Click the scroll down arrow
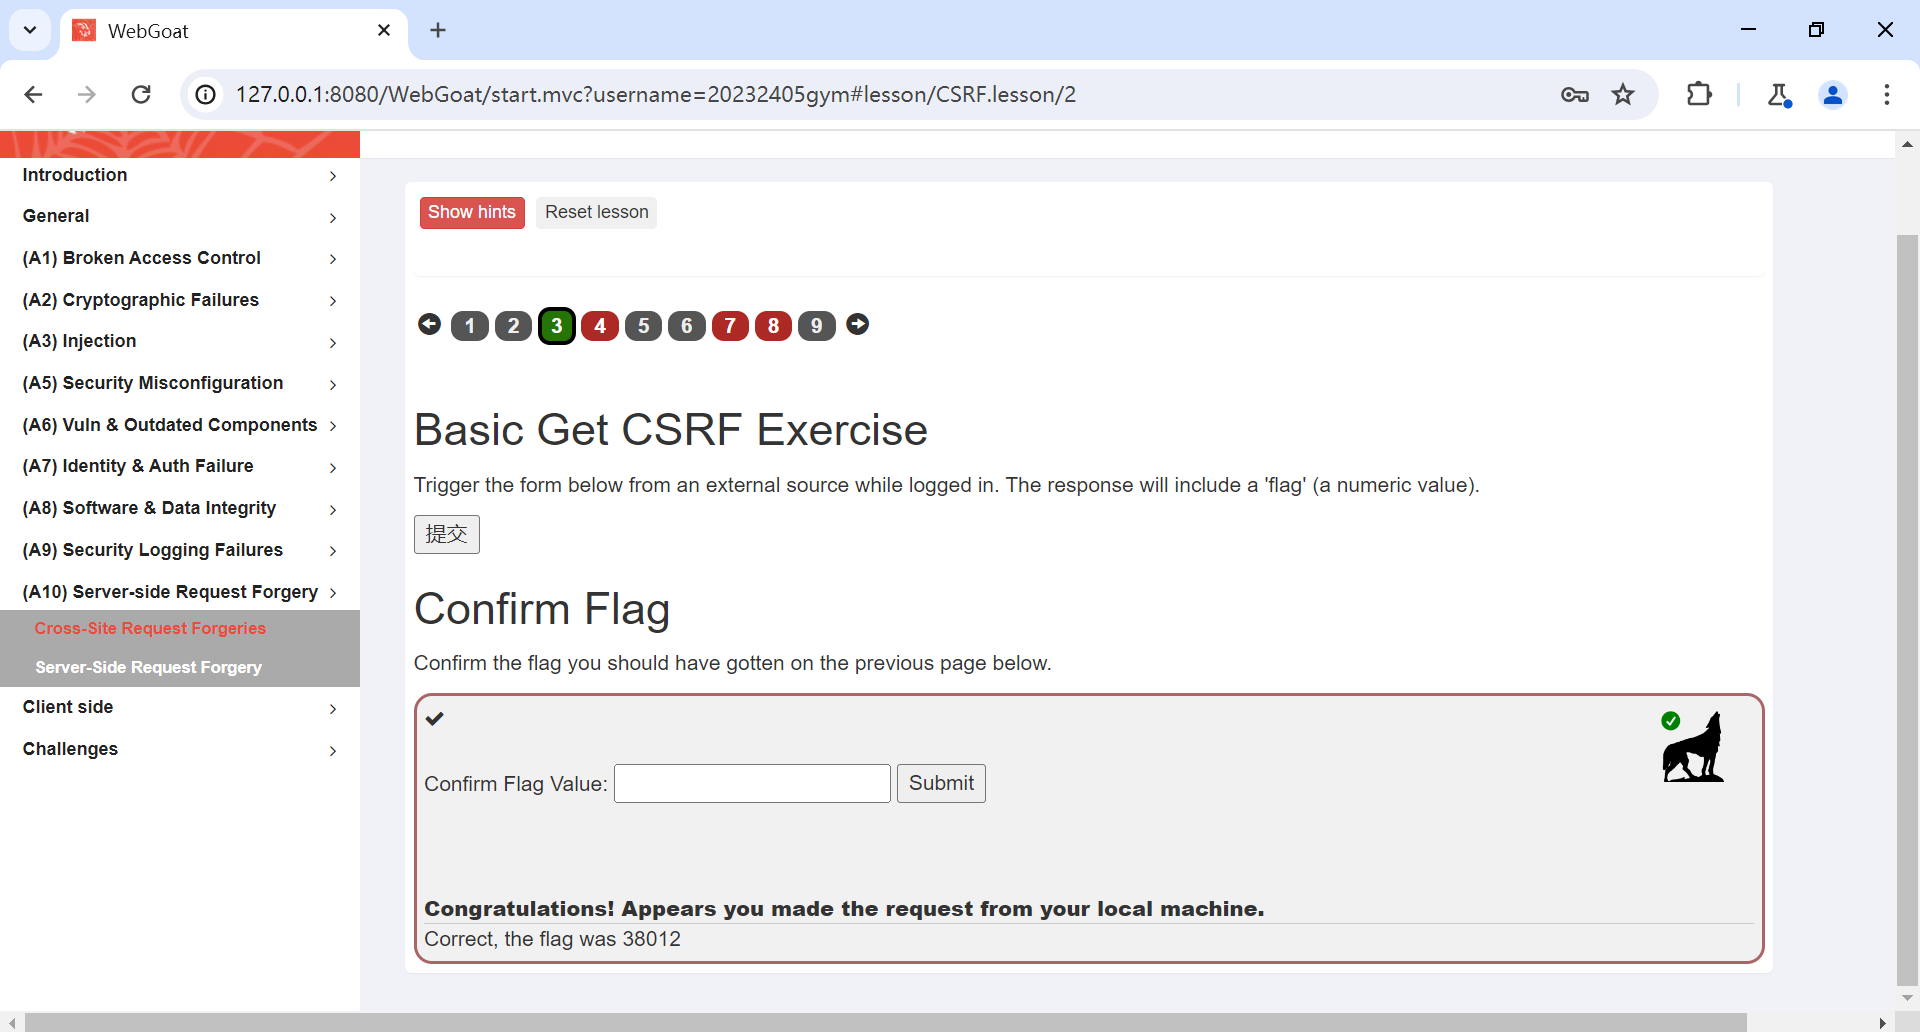Viewport: 1920px width, 1032px height. pos(1907,998)
